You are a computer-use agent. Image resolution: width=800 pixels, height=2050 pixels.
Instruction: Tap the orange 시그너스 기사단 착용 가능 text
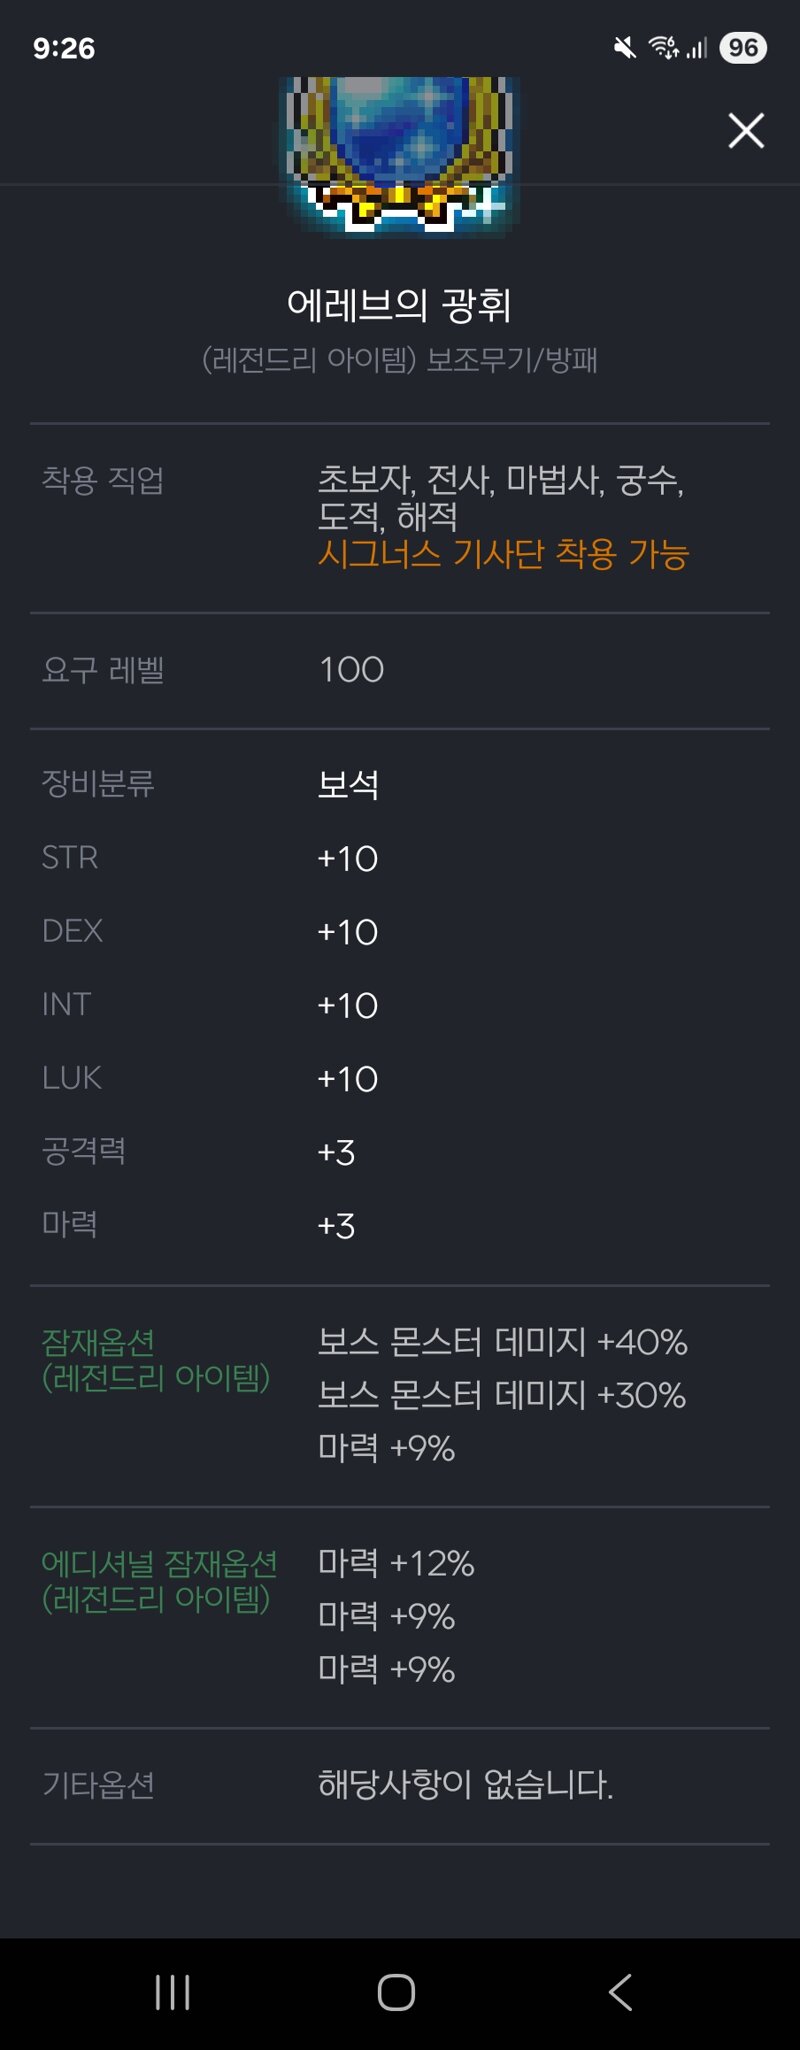pos(503,553)
